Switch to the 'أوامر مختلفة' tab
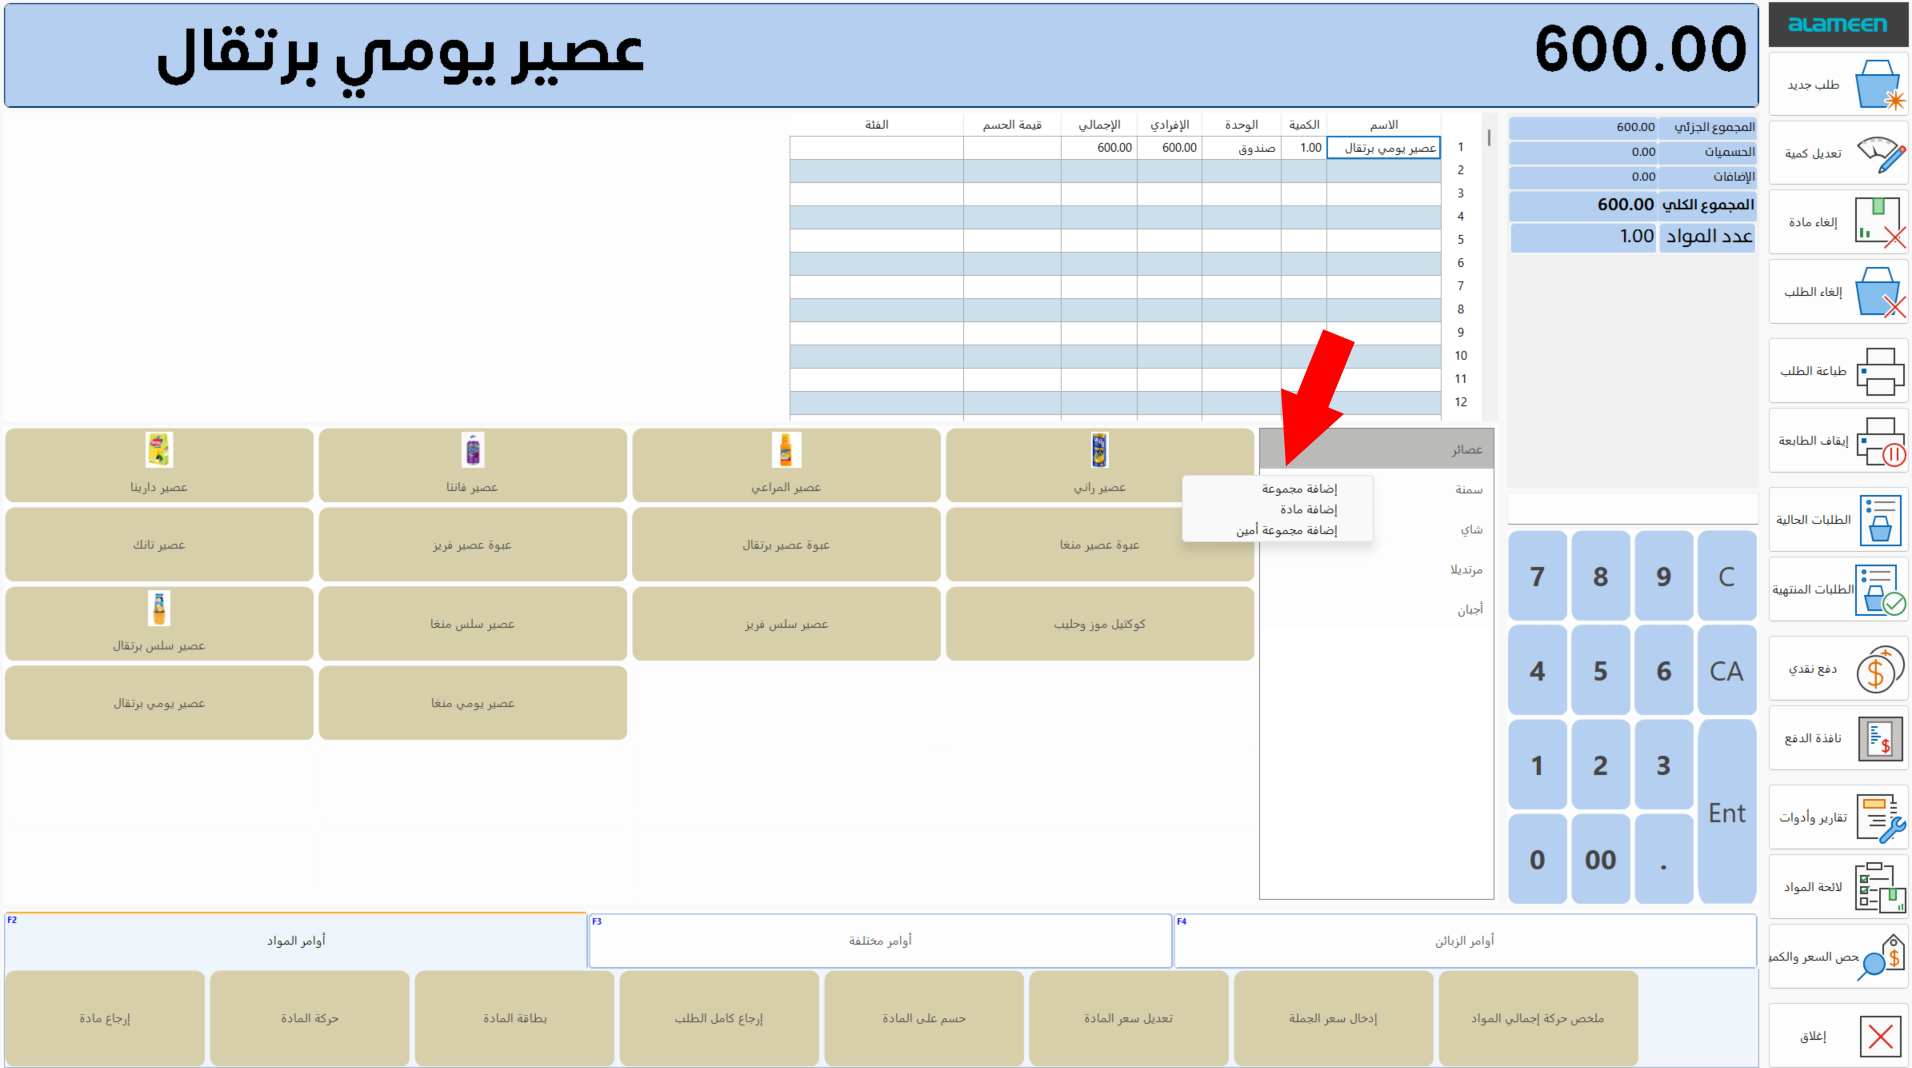Viewport: 1912px width, 1068px height. tap(880, 941)
